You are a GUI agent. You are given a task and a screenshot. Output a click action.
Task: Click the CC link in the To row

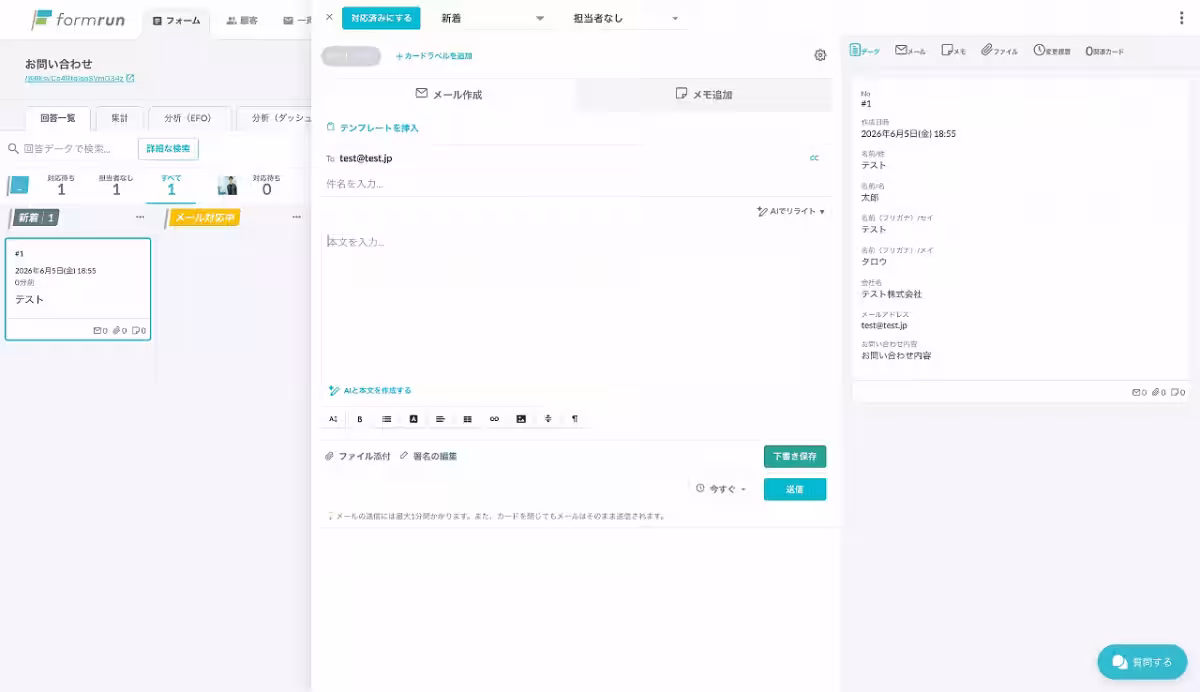click(x=814, y=158)
